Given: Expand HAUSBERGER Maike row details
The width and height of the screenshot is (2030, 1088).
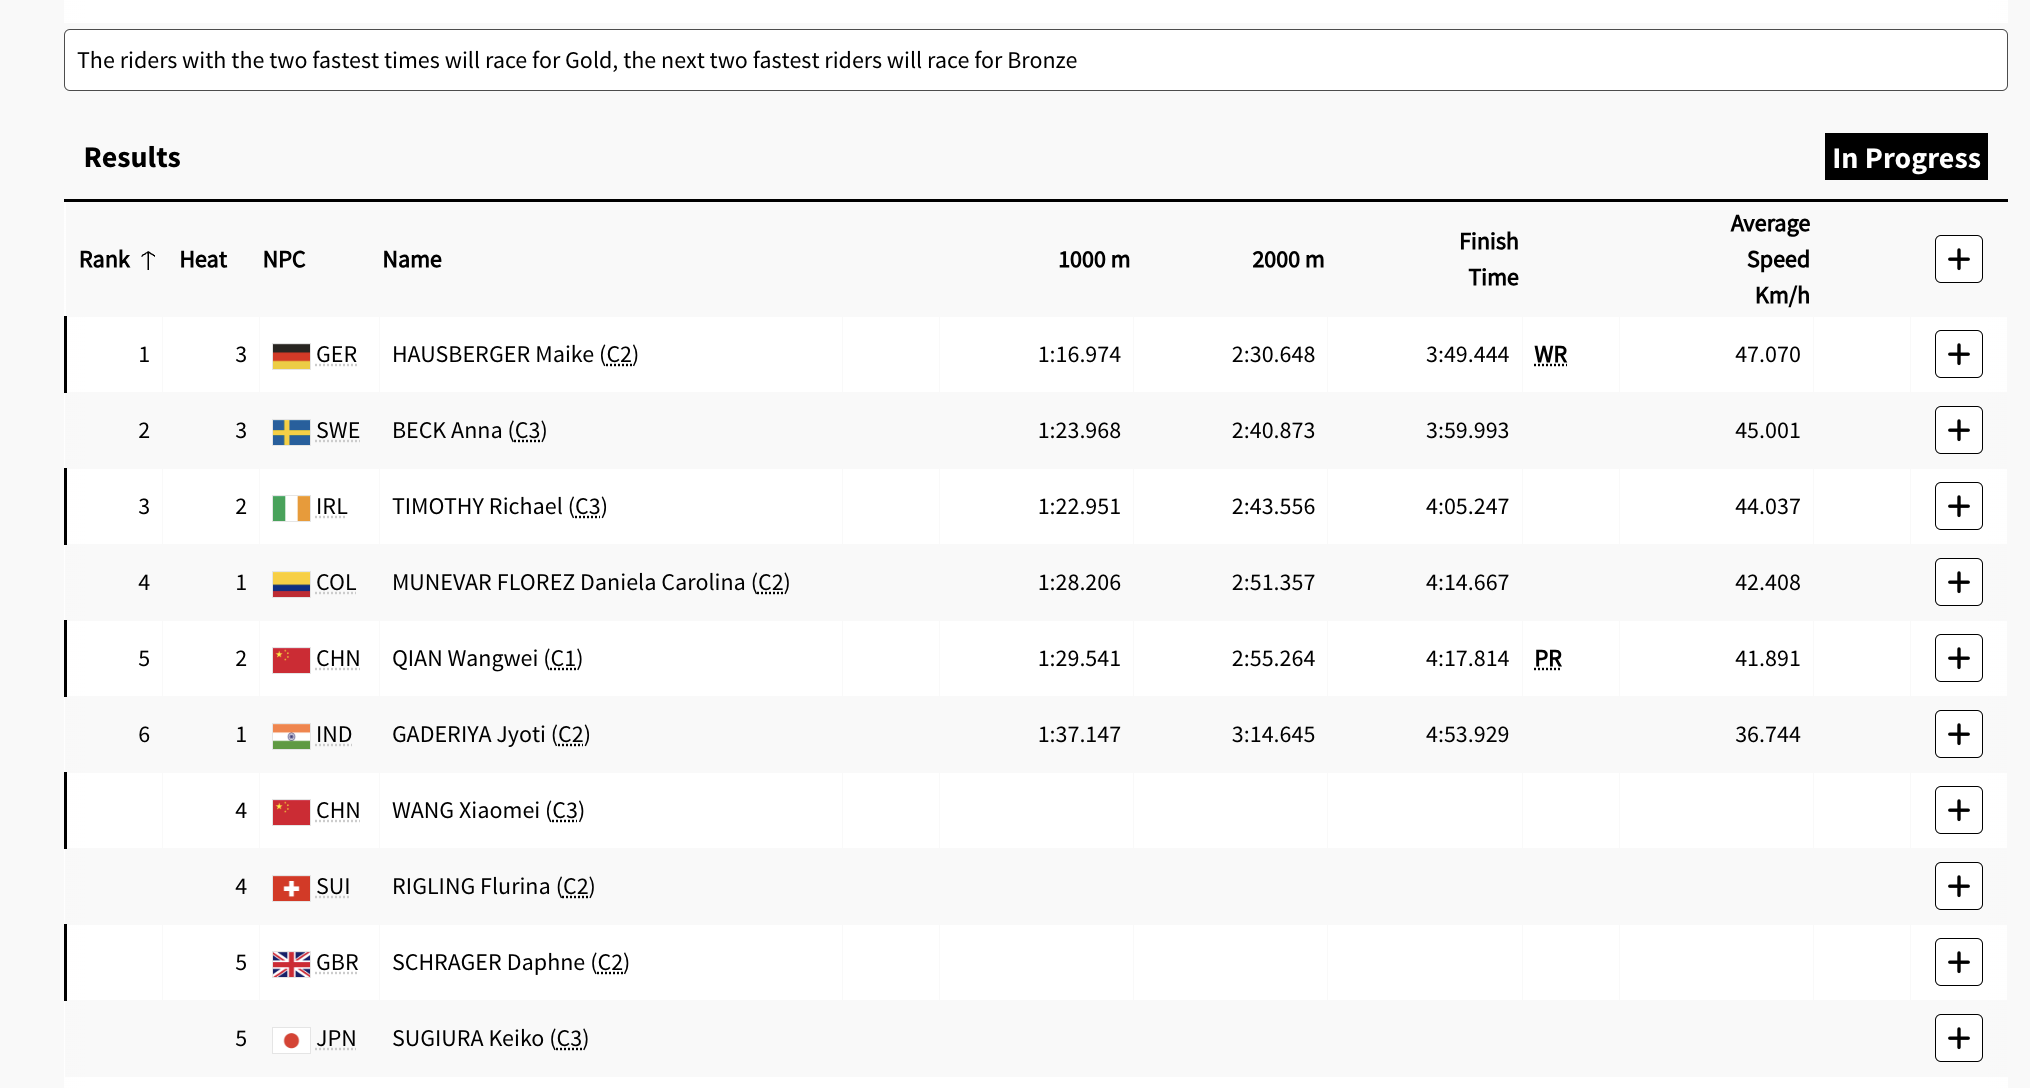Looking at the screenshot, I should point(1958,355).
